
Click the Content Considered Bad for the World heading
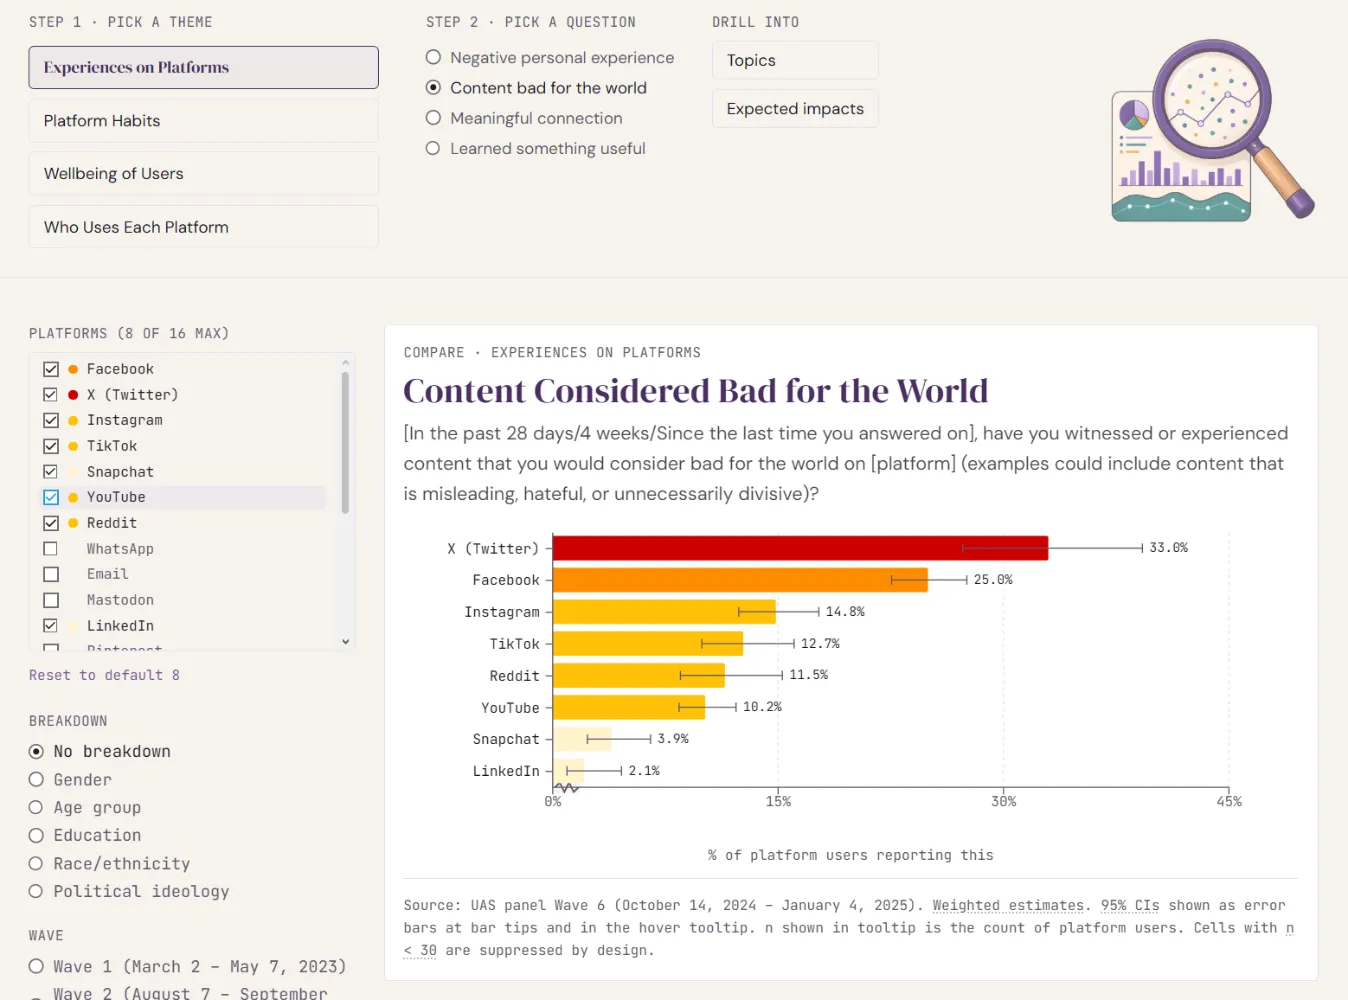(x=696, y=391)
